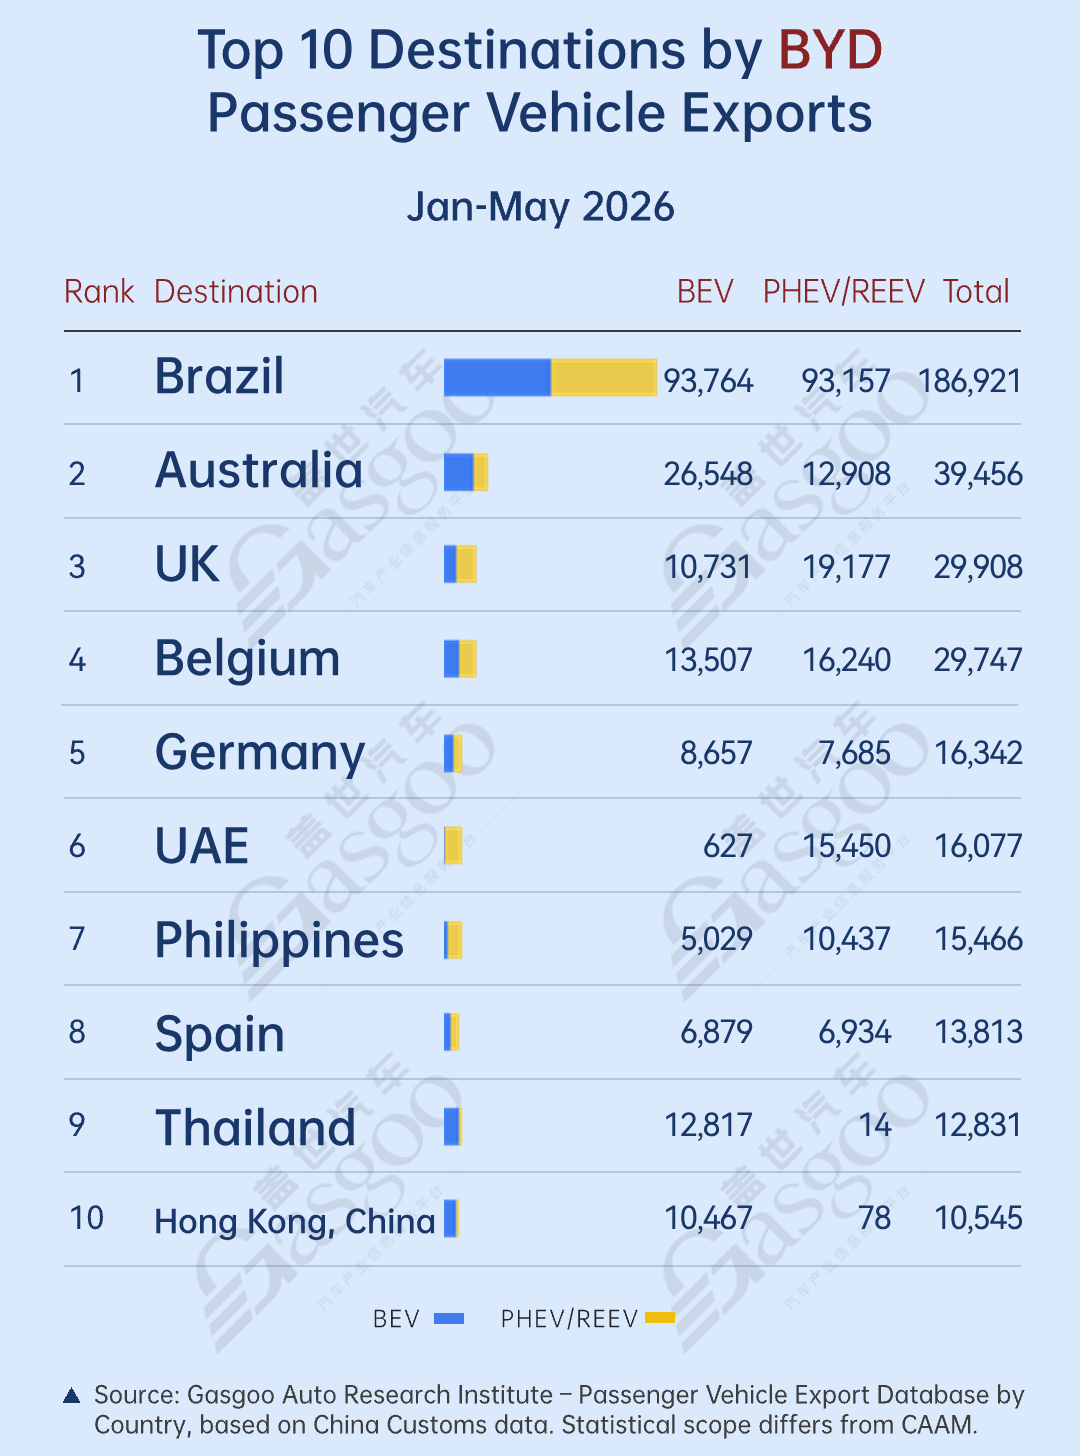This screenshot has width=1080, height=1456.
Task: Click the Total column header
Action: 976,291
